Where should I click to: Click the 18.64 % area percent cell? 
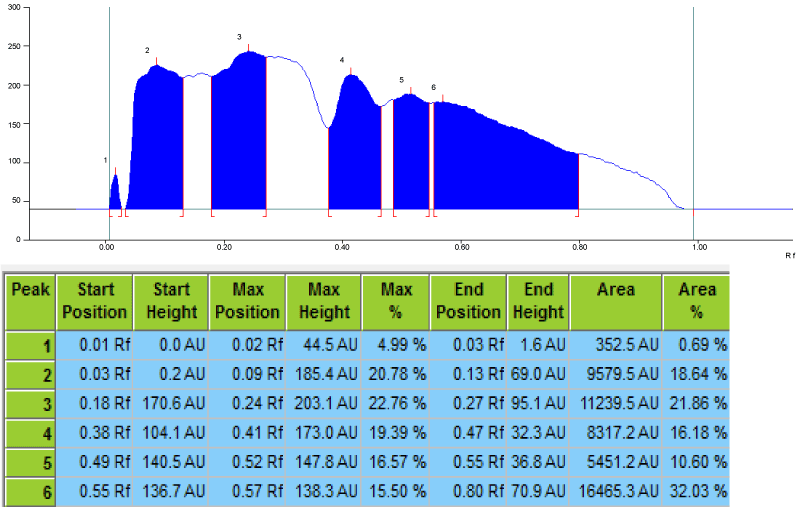(x=696, y=374)
